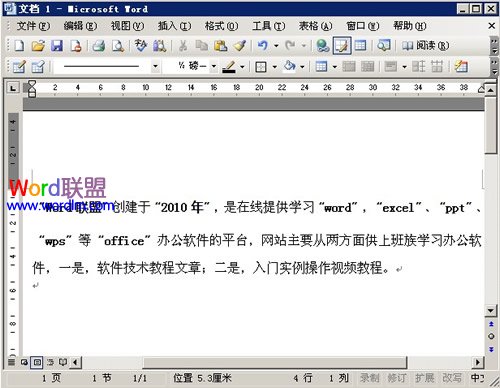Screen dimensions: 500x388
Task: Click the Table AutoFormat icon
Action: tap(461, 67)
